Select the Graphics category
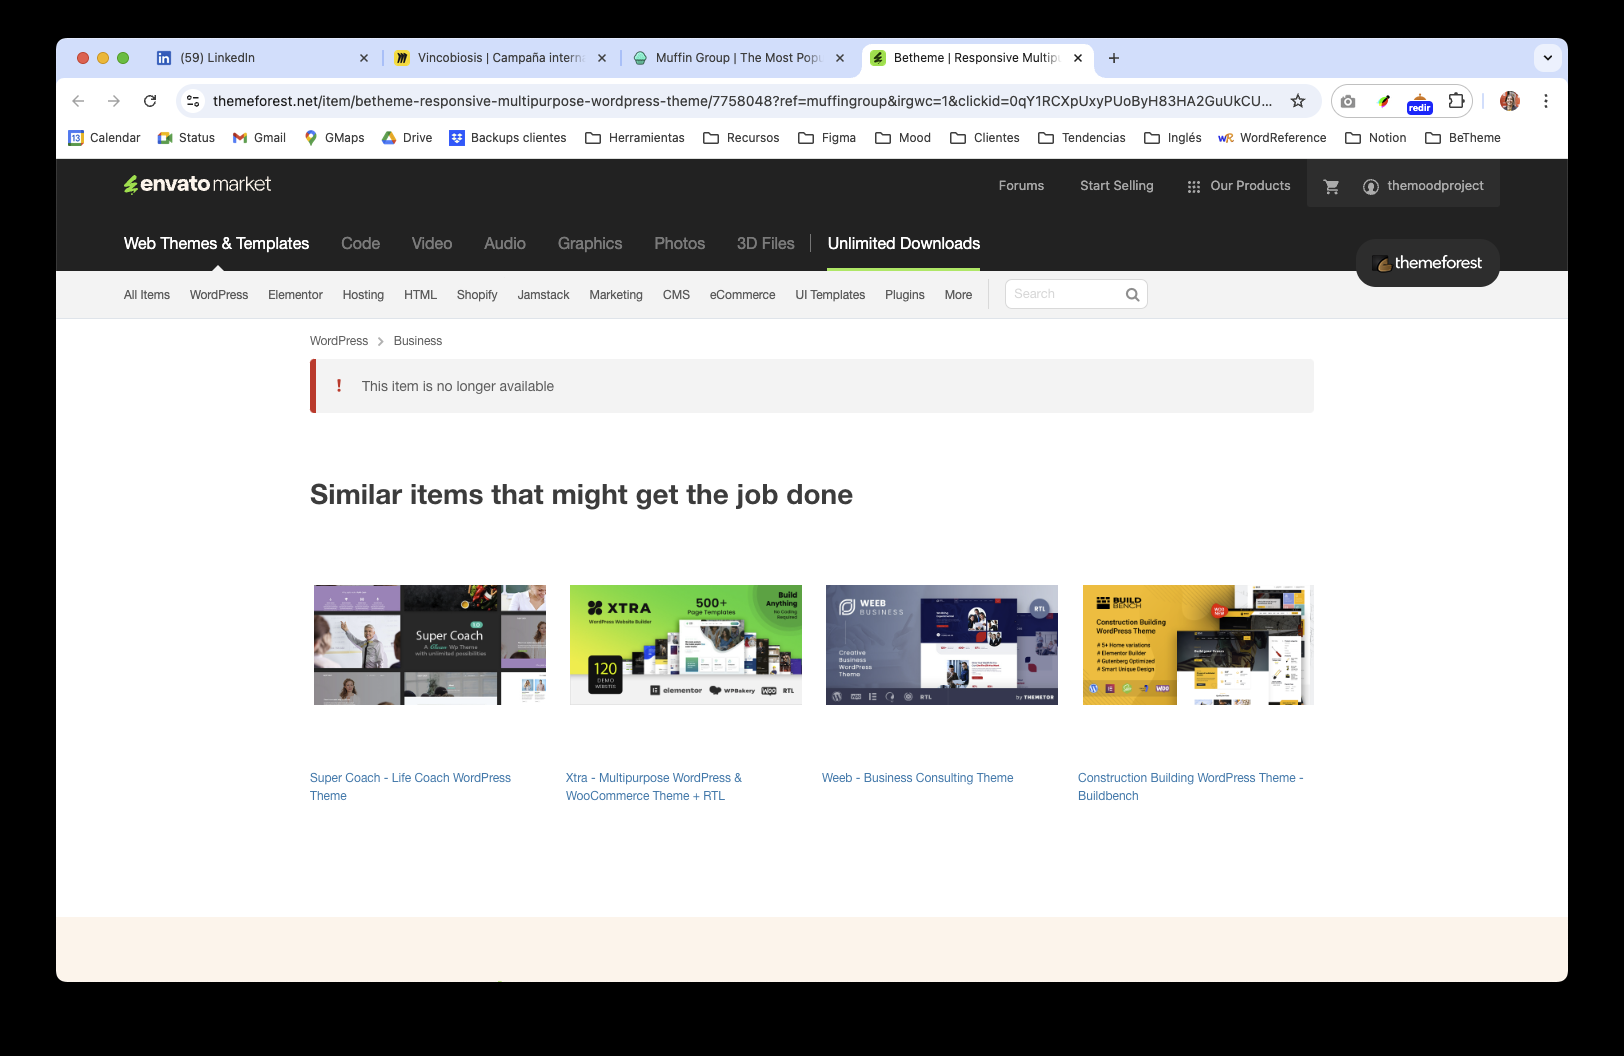The image size is (1624, 1056). pyautogui.click(x=590, y=243)
